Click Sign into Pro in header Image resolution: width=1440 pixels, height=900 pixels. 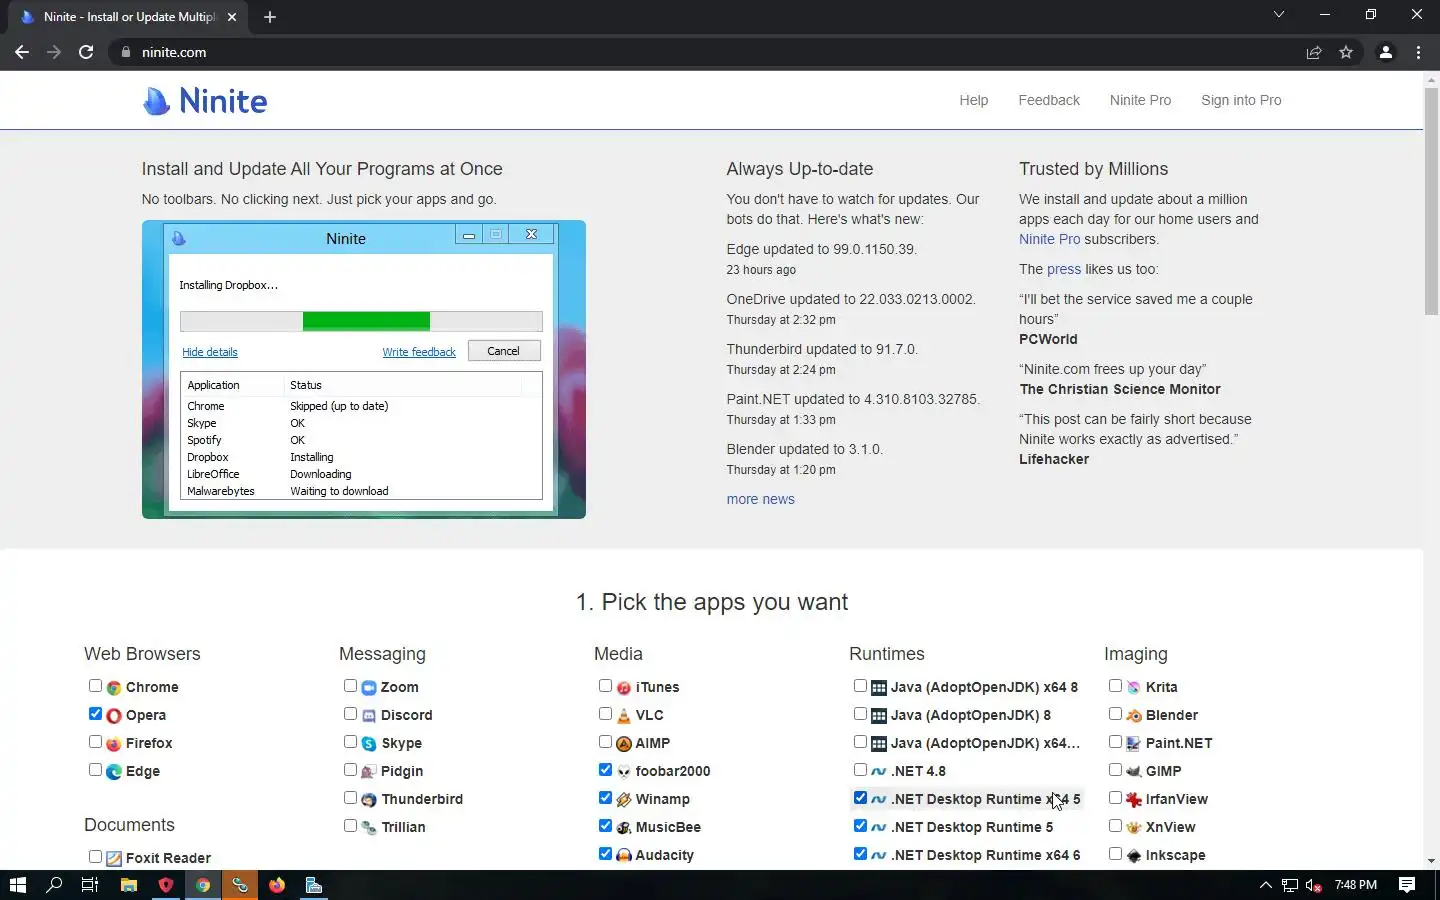click(x=1241, y=100)
